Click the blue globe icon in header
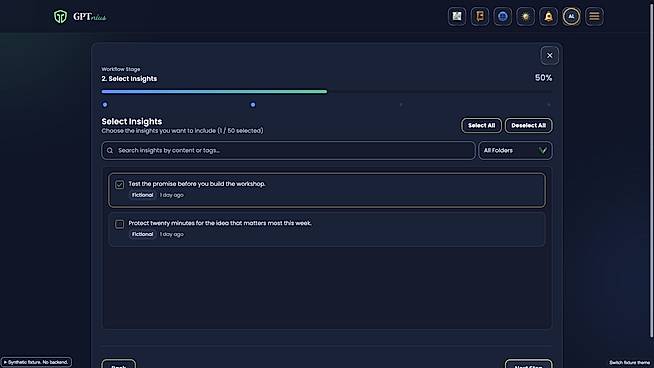The image size is (654, 368). pyautogui.click(x=503, y=17)
